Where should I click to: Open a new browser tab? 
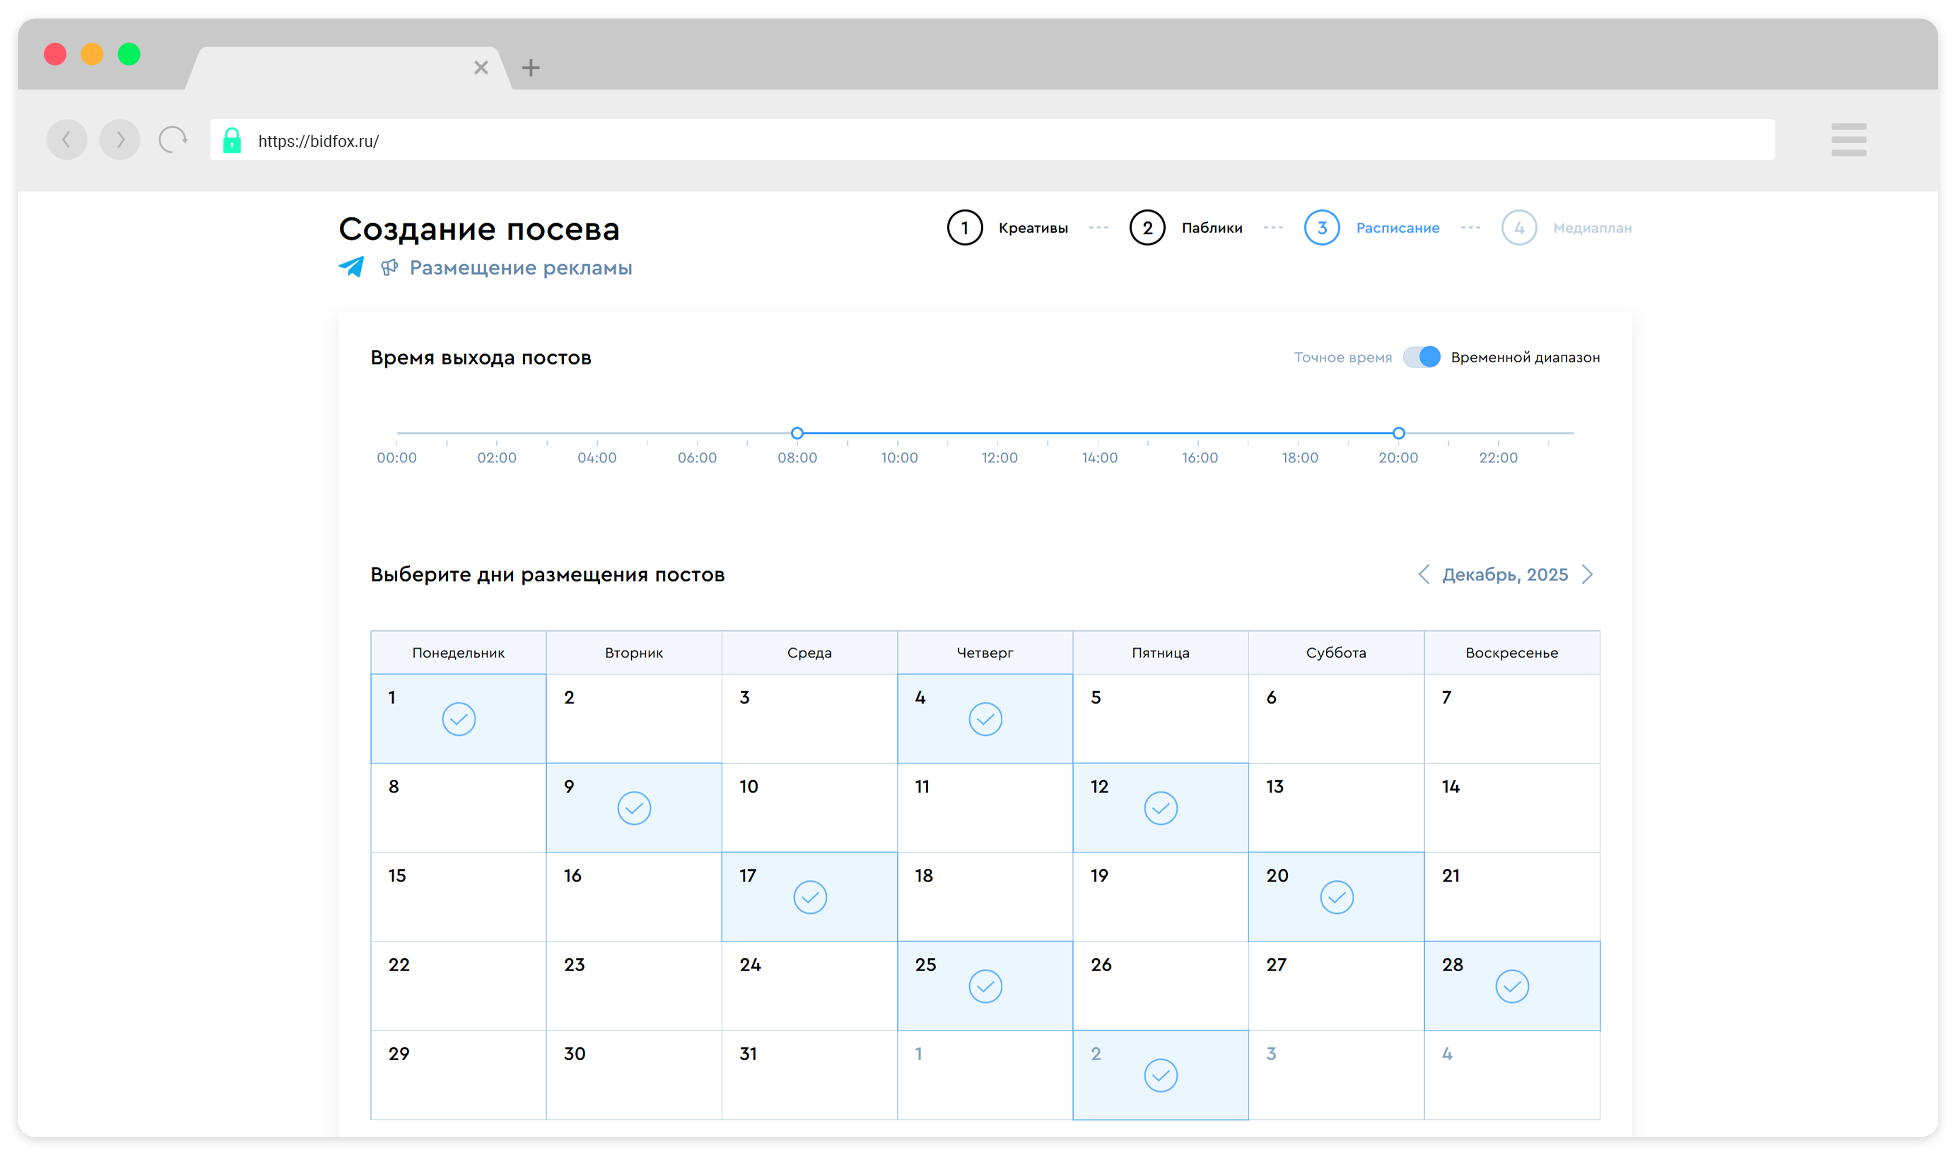click(x=531, y=68)
